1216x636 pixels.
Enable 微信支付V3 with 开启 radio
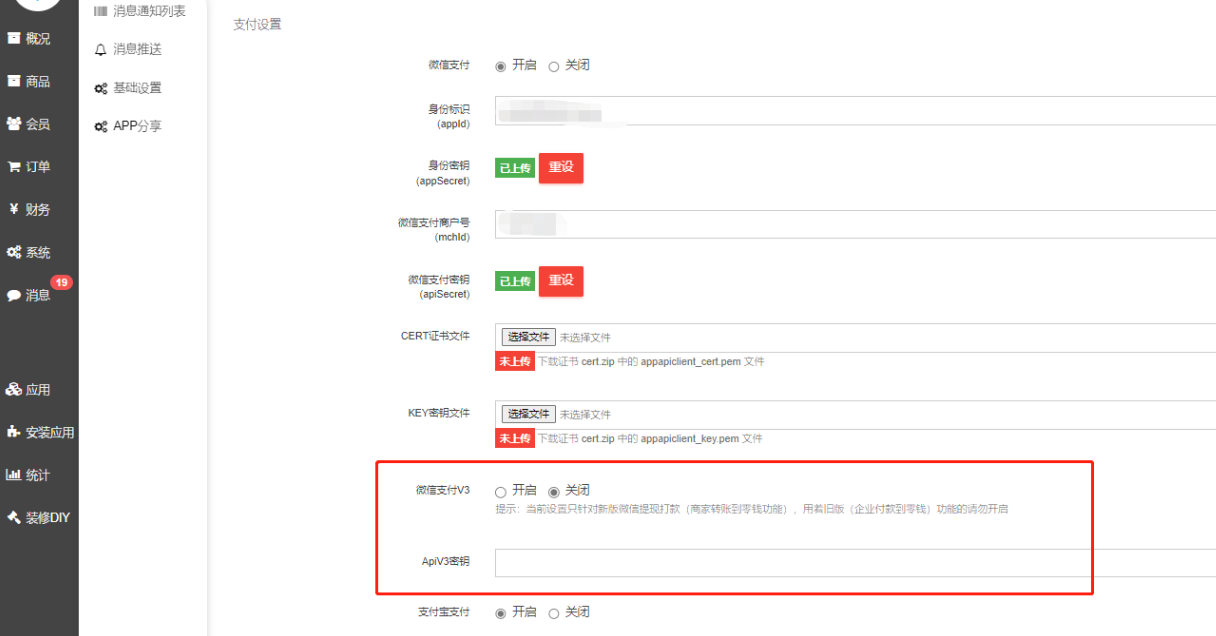coord(501,492)
